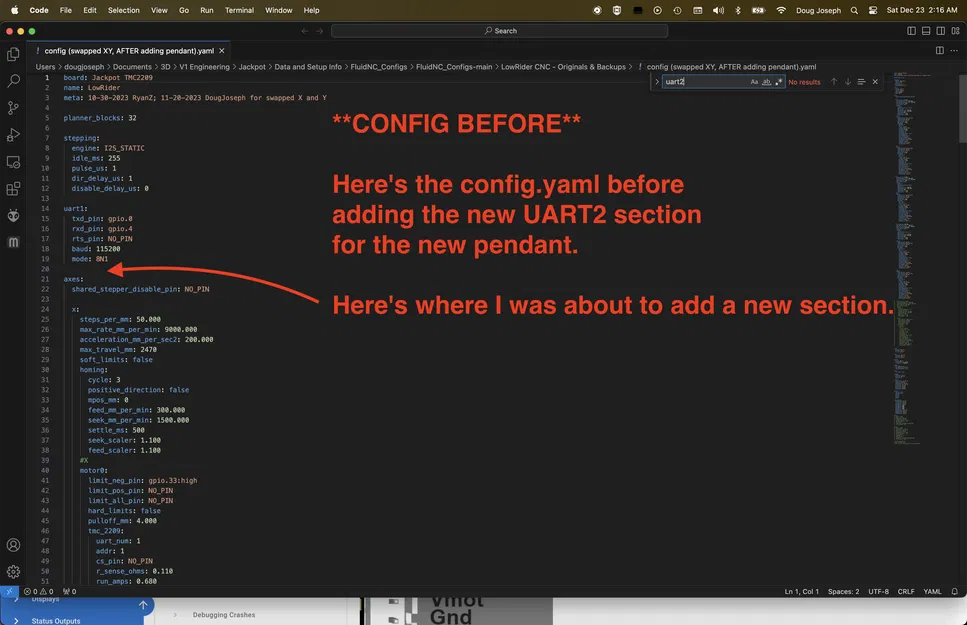This screenshot has width=967, height=625.
Task: Click the Jackpot breadcrumb segment
Action: [x=252, y=67]
